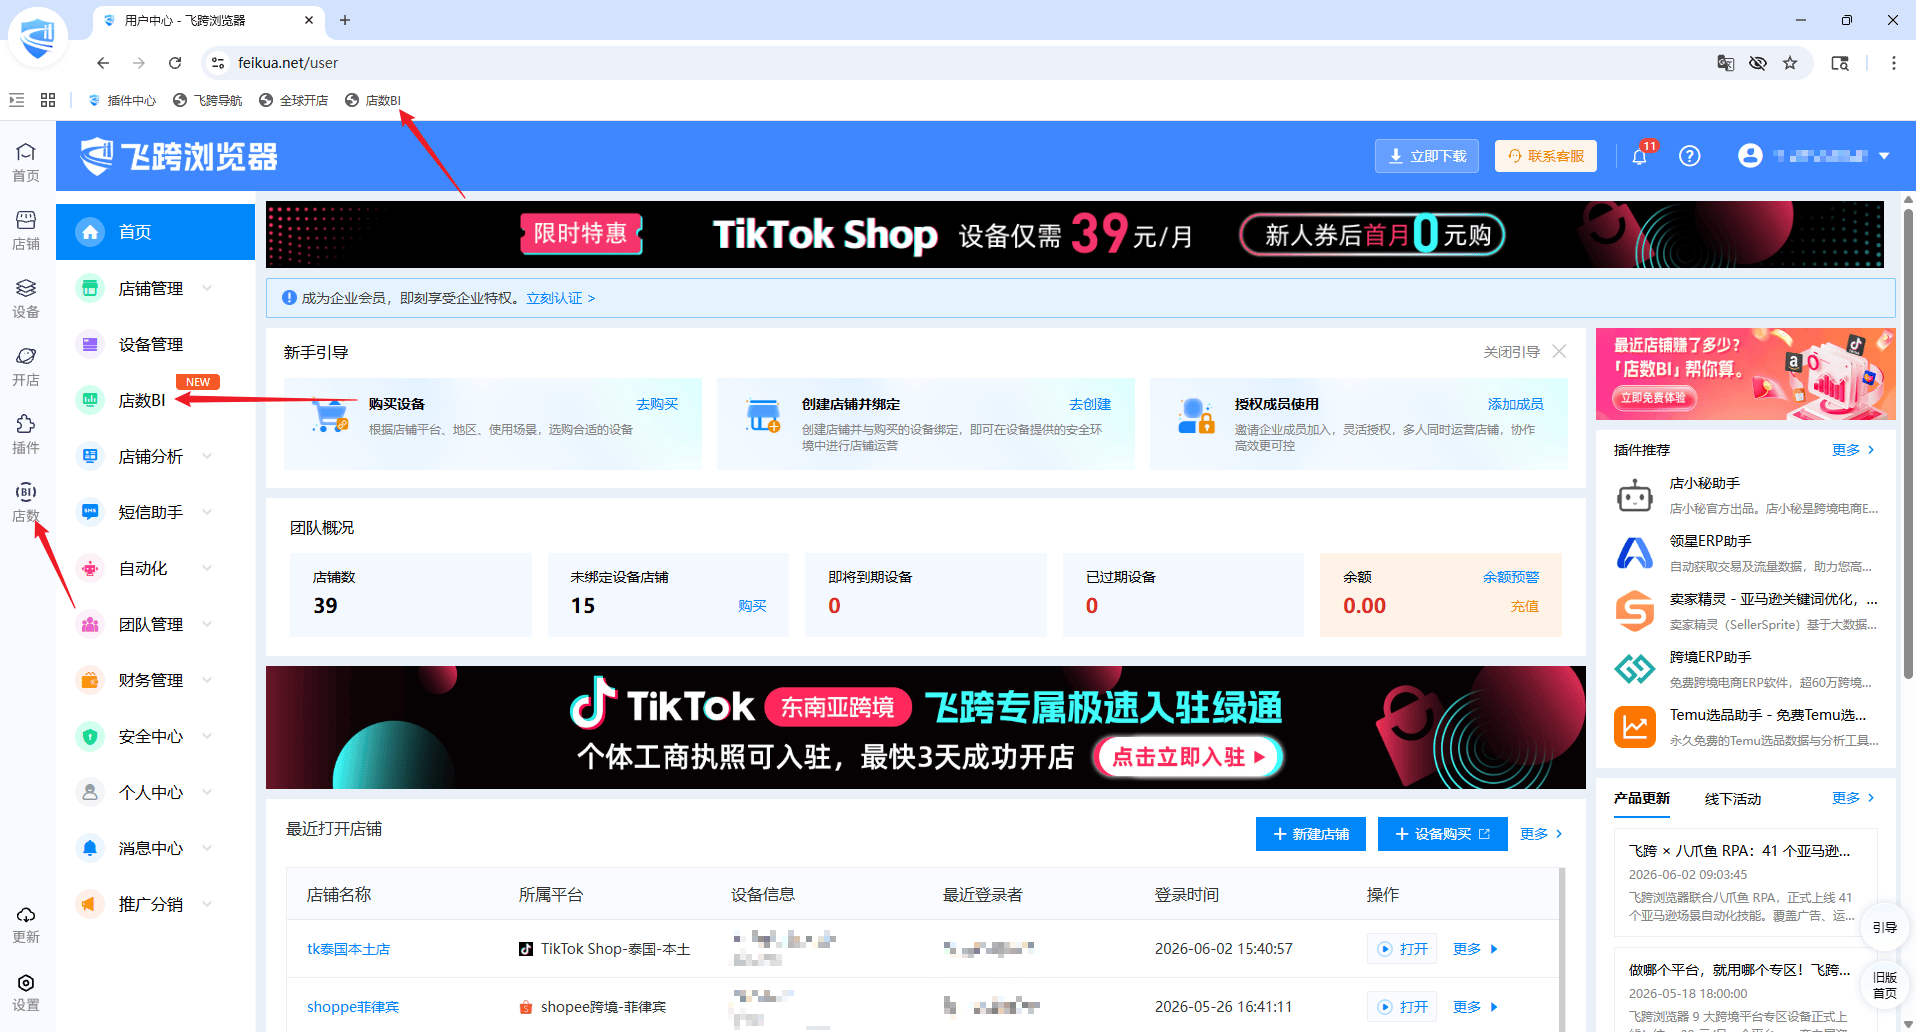This screenshot has height=1032, width=1916.
Task: Open 更新 in the narrow left rail
Action: coord(26,924)
